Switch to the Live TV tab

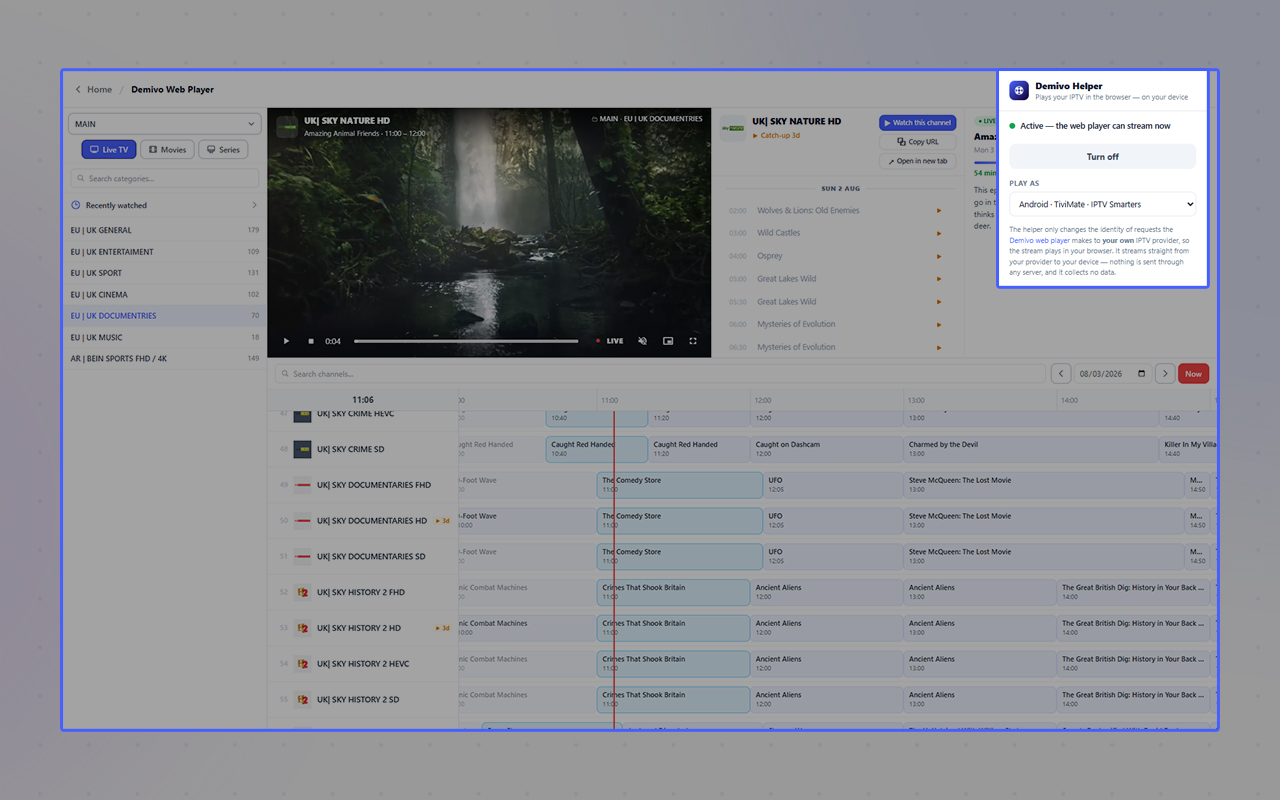point(109,149)
